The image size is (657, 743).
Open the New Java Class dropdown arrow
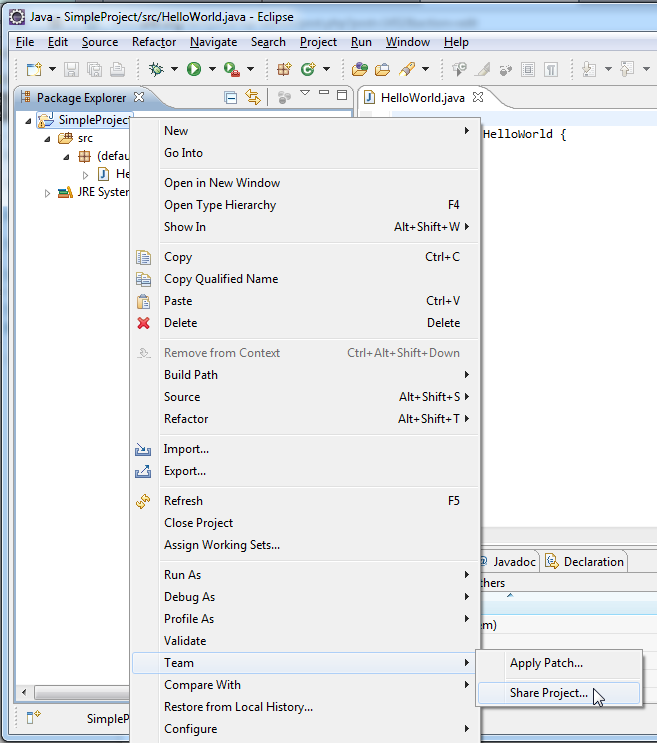click(x=326, y=70)
